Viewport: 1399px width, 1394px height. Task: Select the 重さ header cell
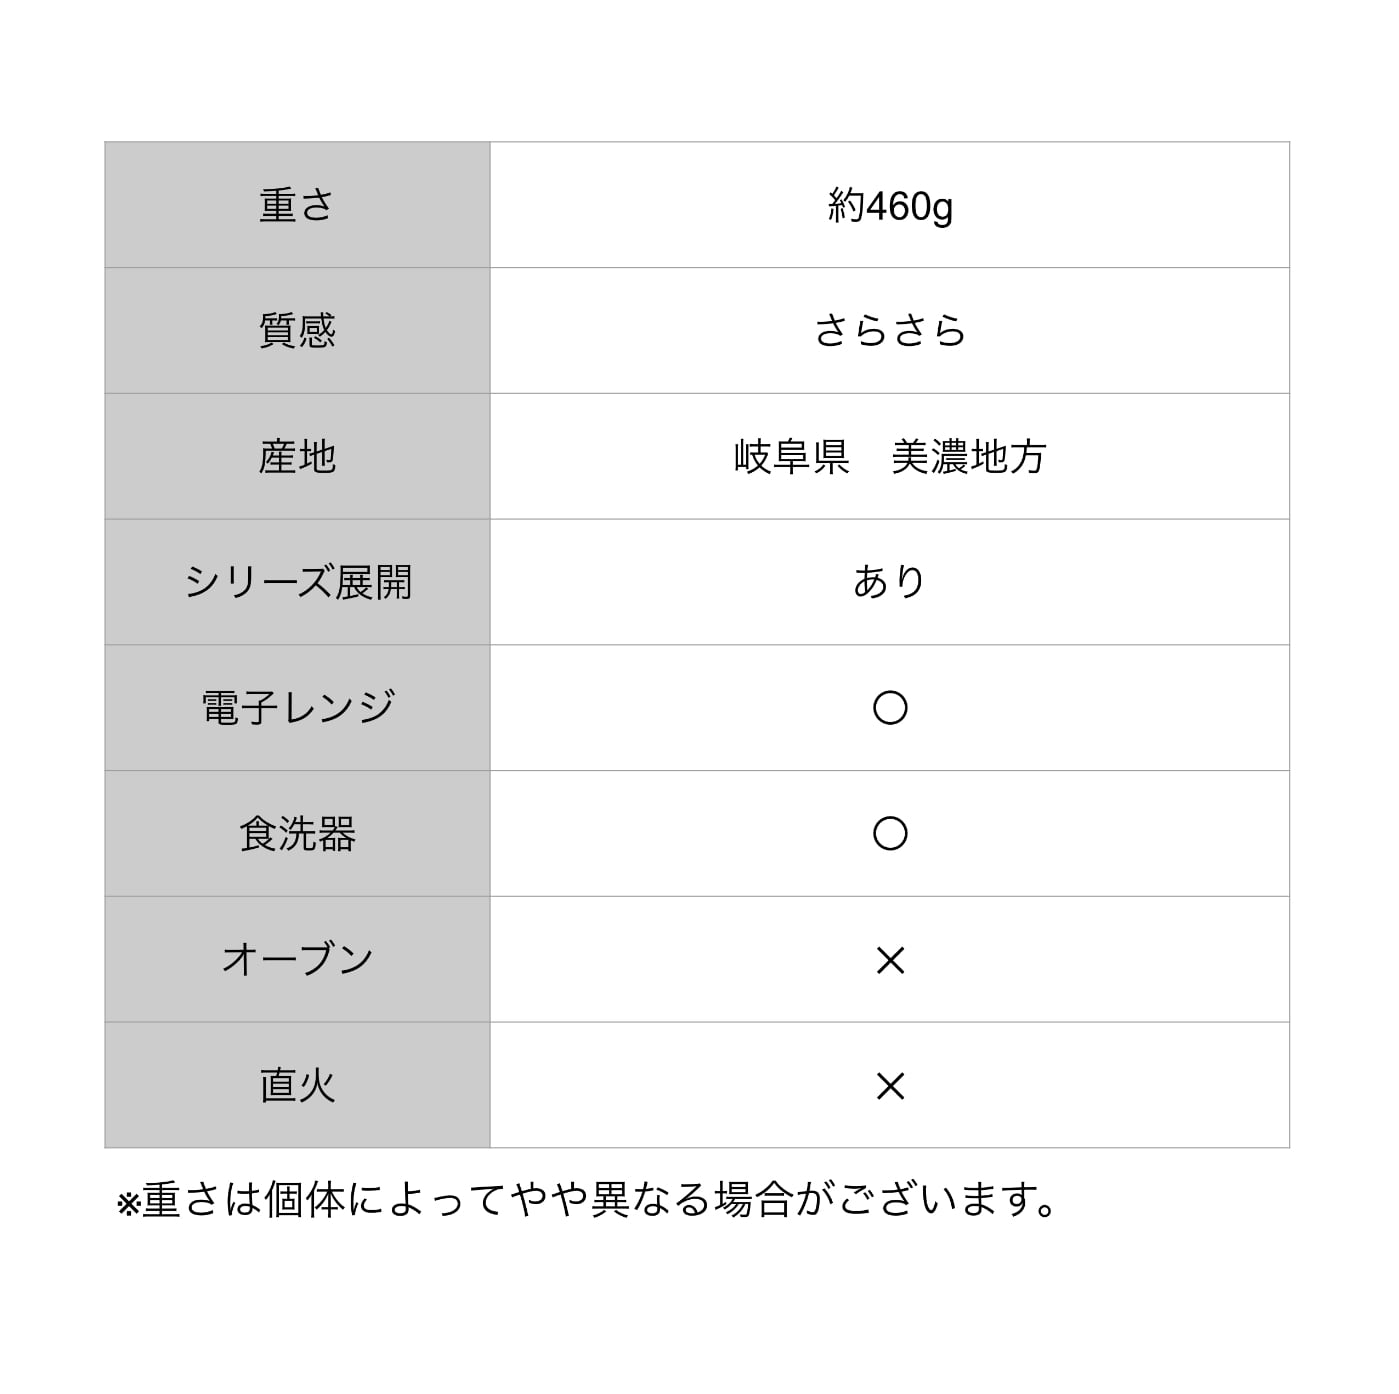(297, 205)
